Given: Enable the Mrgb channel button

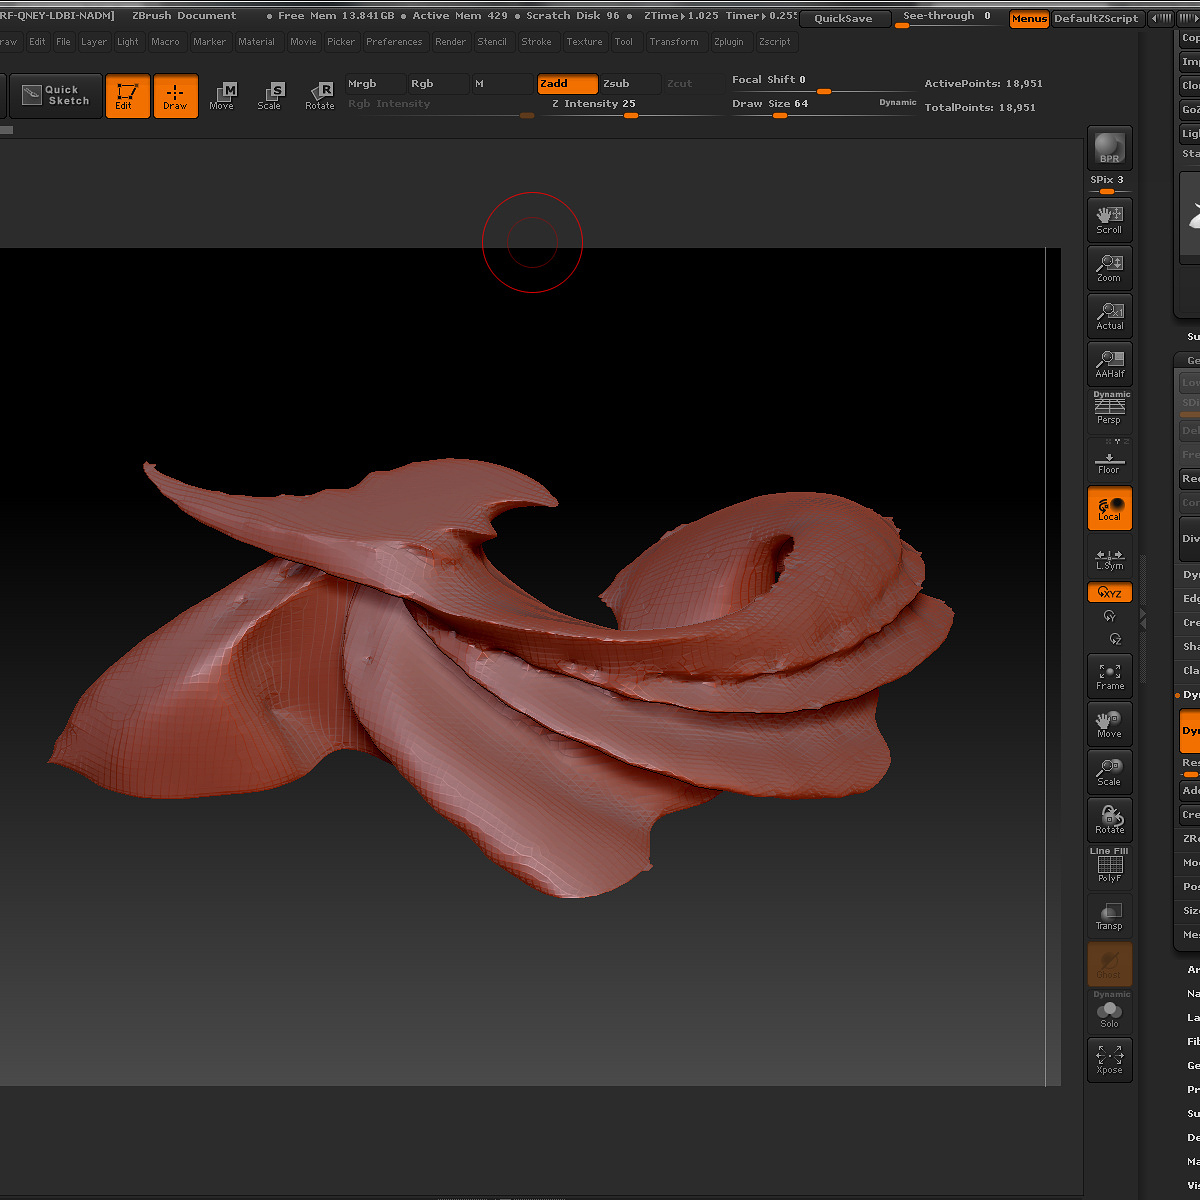Looking at the screenshot, I should 375,84.
